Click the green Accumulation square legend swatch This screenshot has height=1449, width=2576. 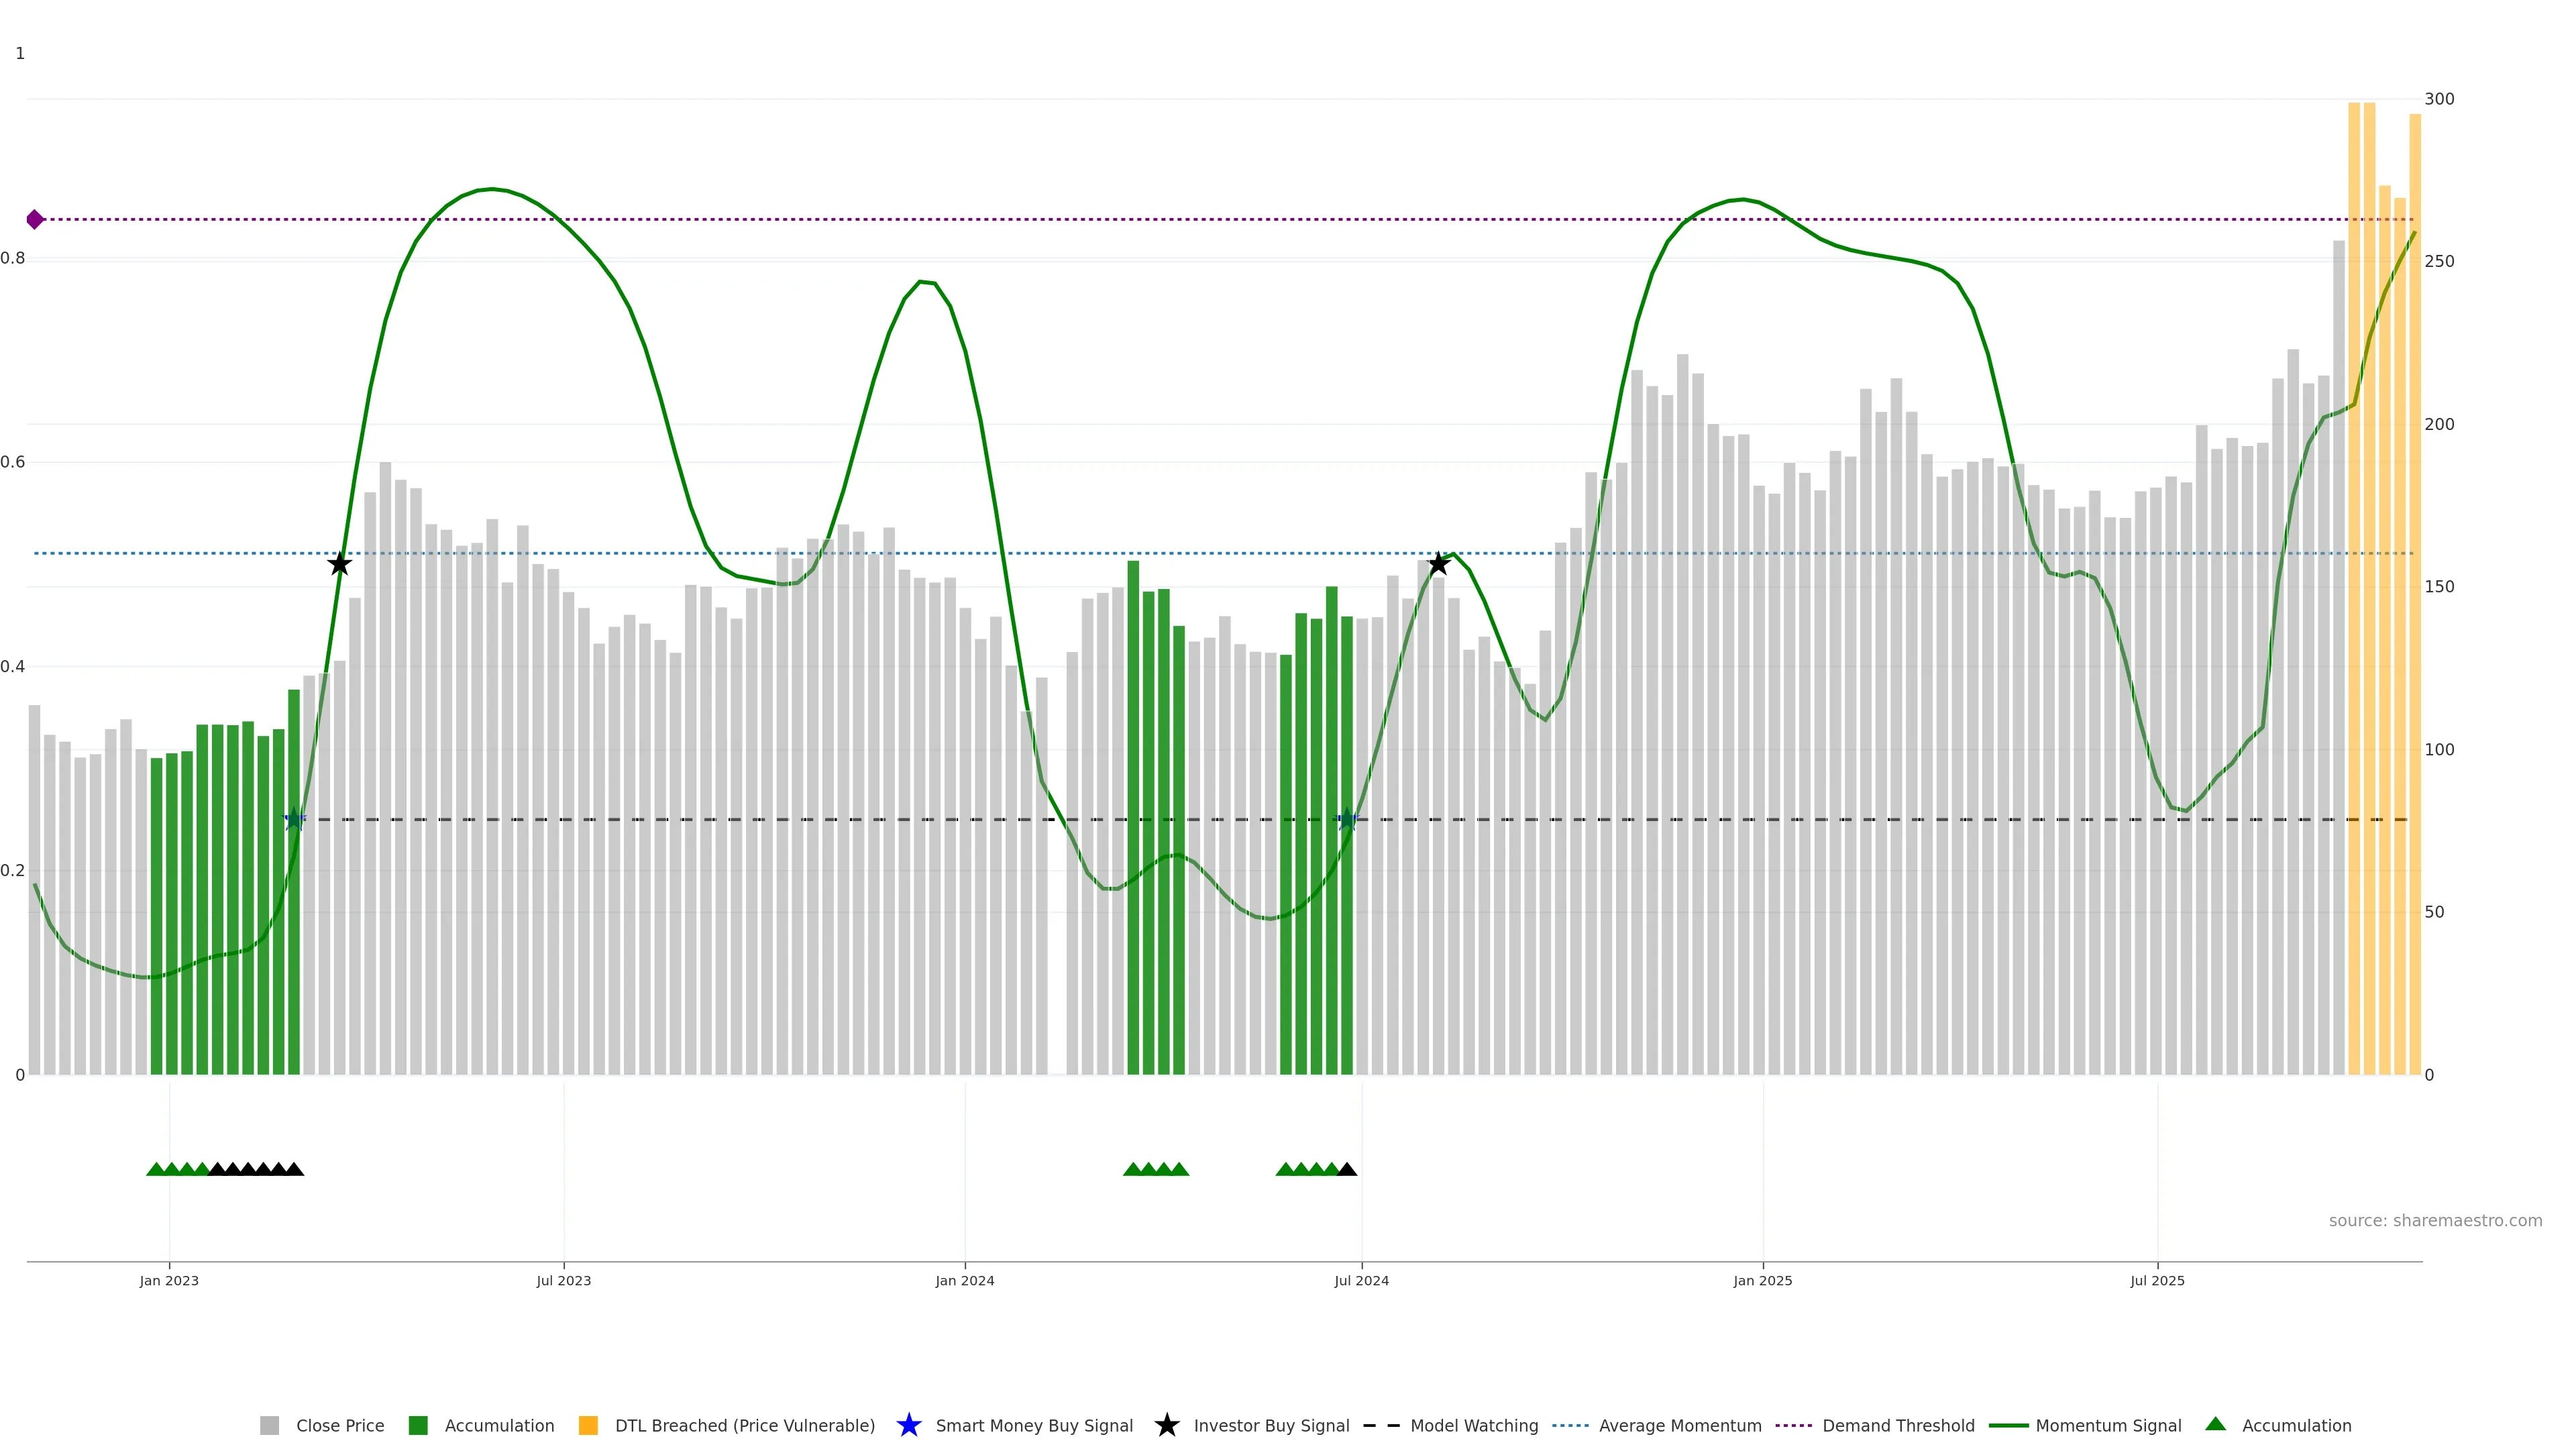point(418,1425)
